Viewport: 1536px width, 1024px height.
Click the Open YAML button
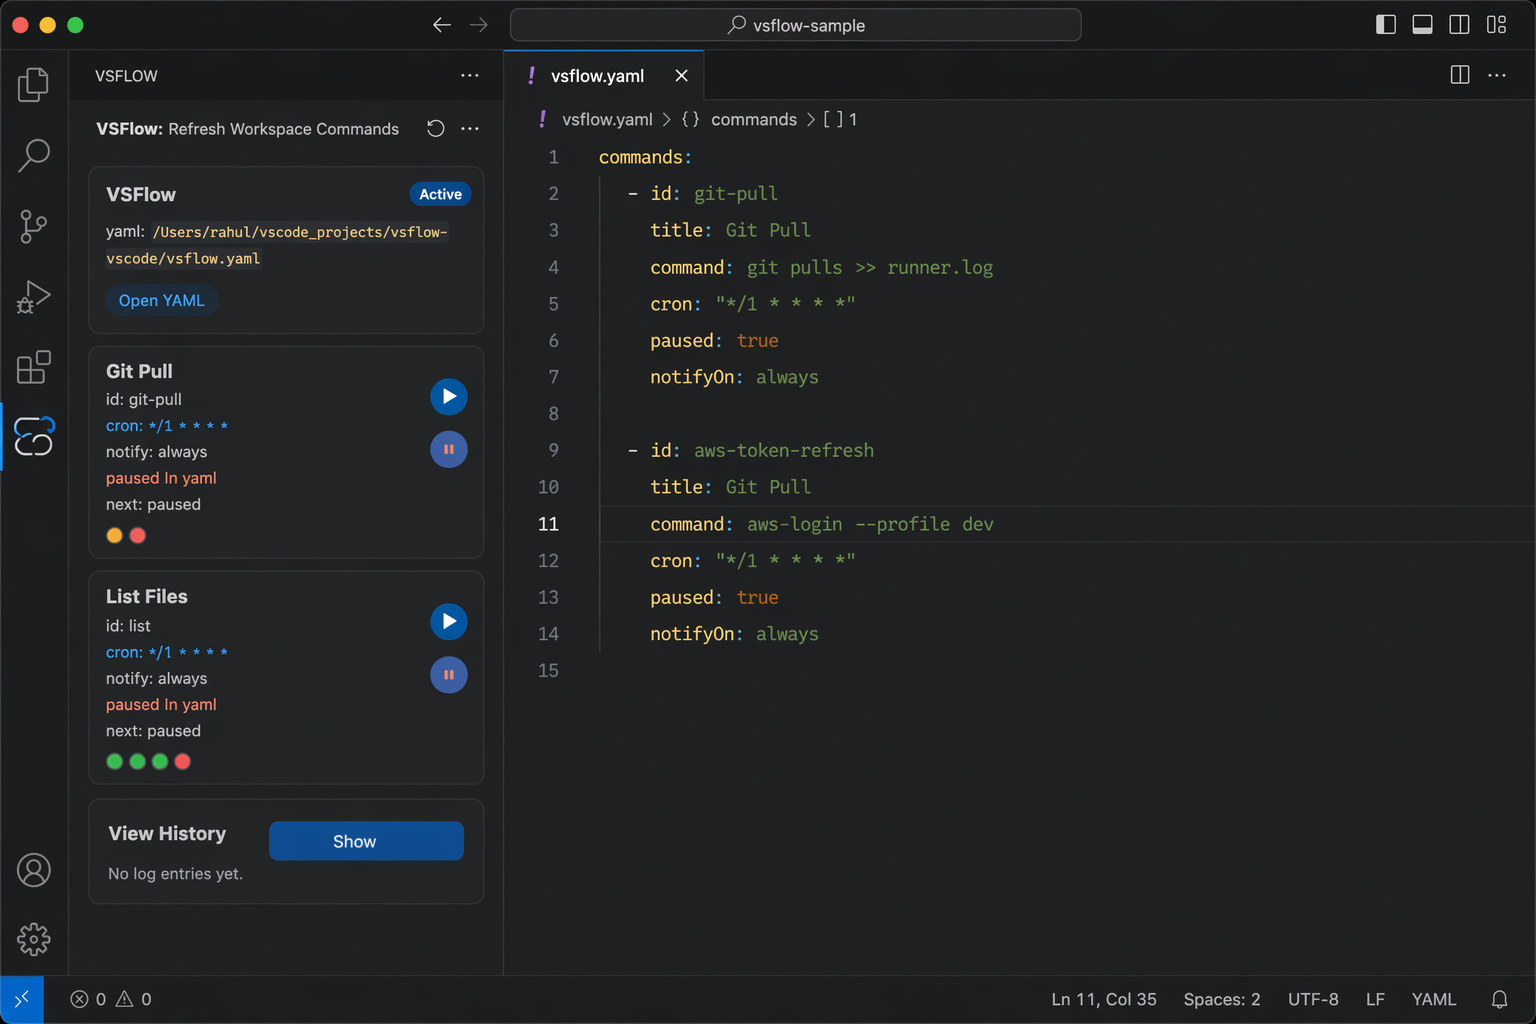coord(161,300)
